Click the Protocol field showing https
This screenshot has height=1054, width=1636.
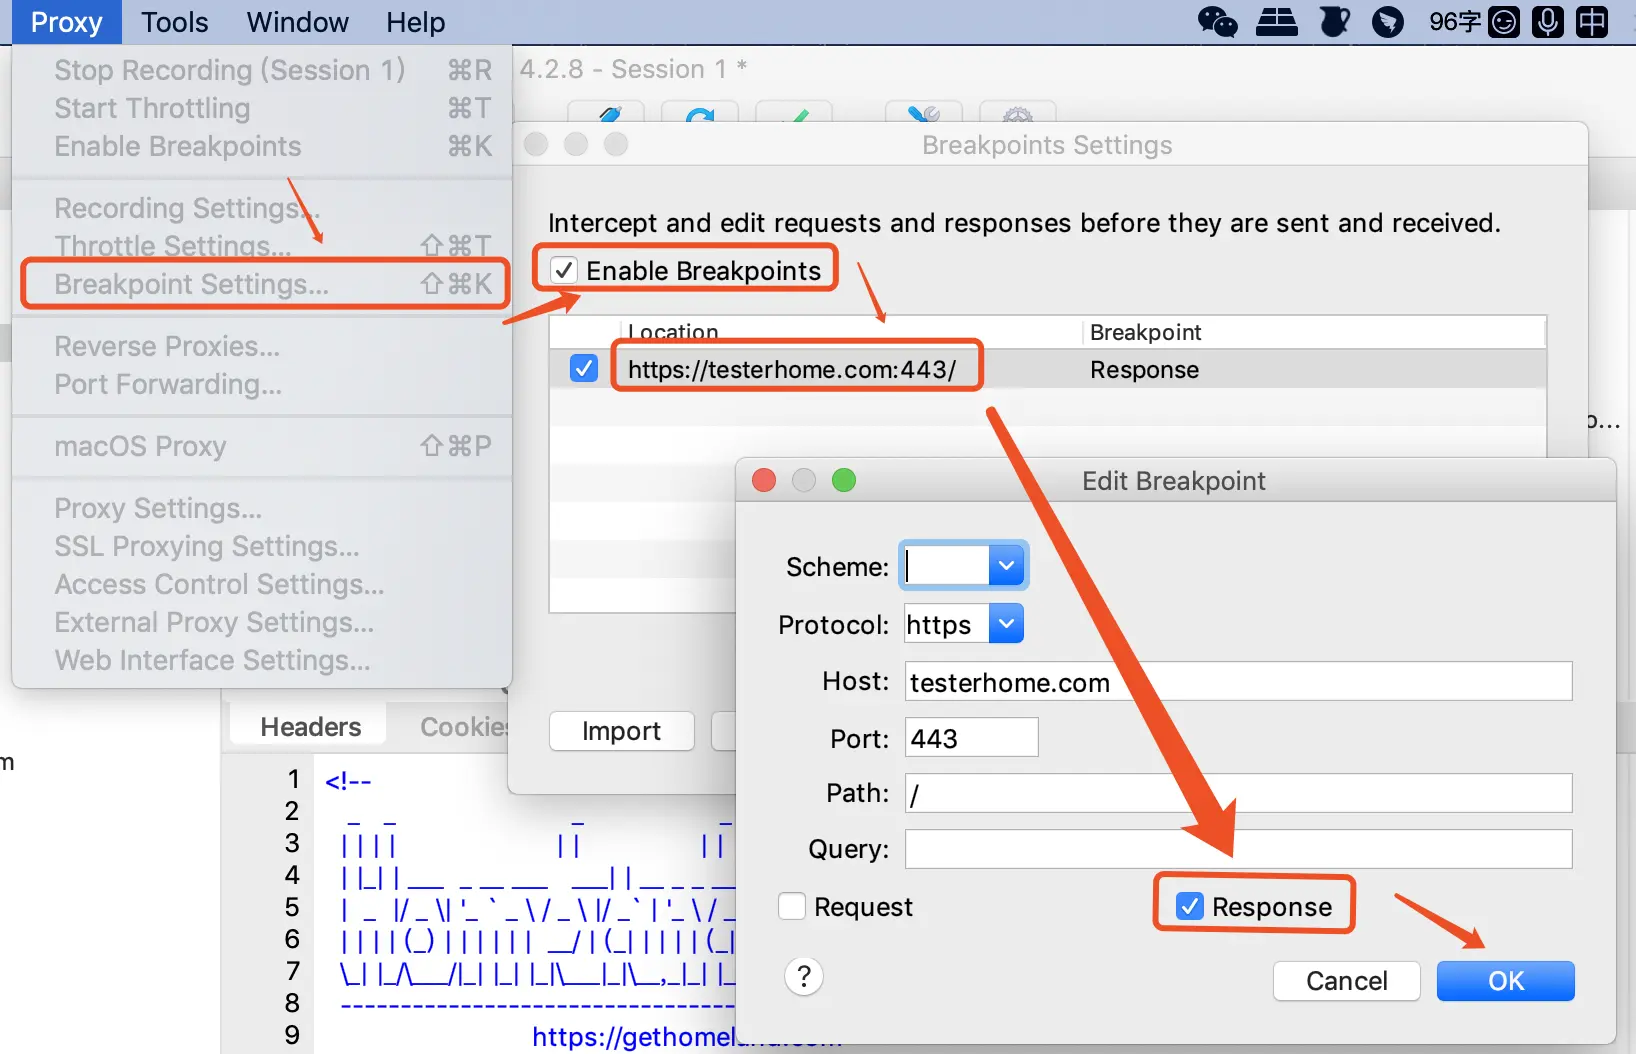[x=946, y=624]
